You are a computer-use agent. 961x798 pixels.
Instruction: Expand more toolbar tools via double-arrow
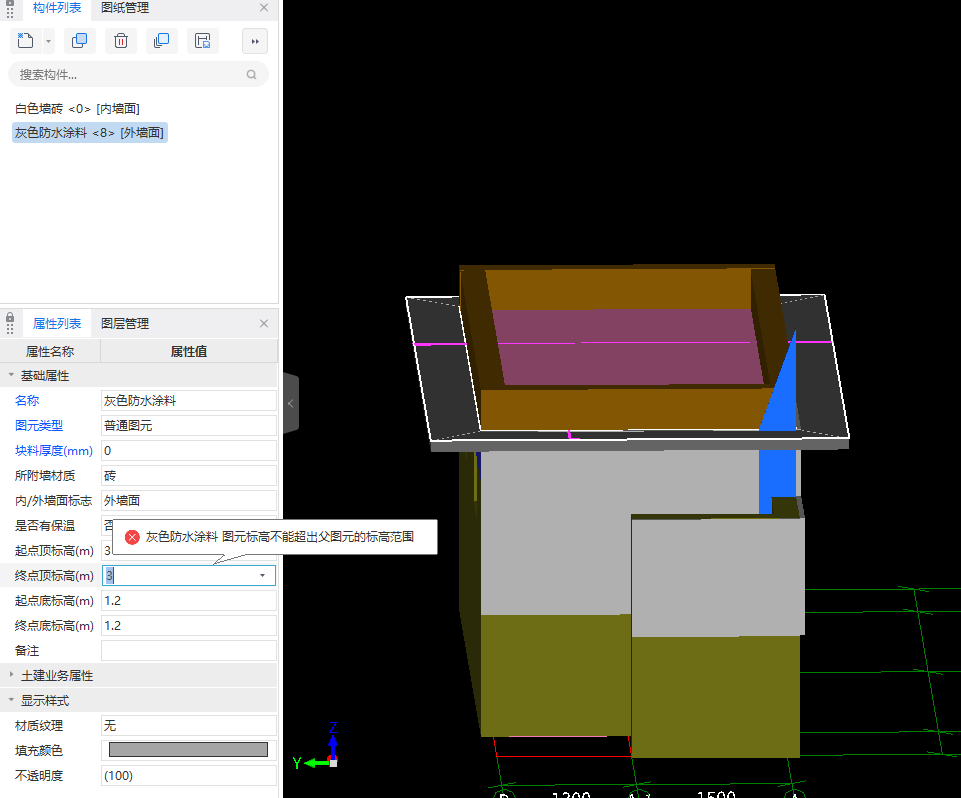click(255, 41)
